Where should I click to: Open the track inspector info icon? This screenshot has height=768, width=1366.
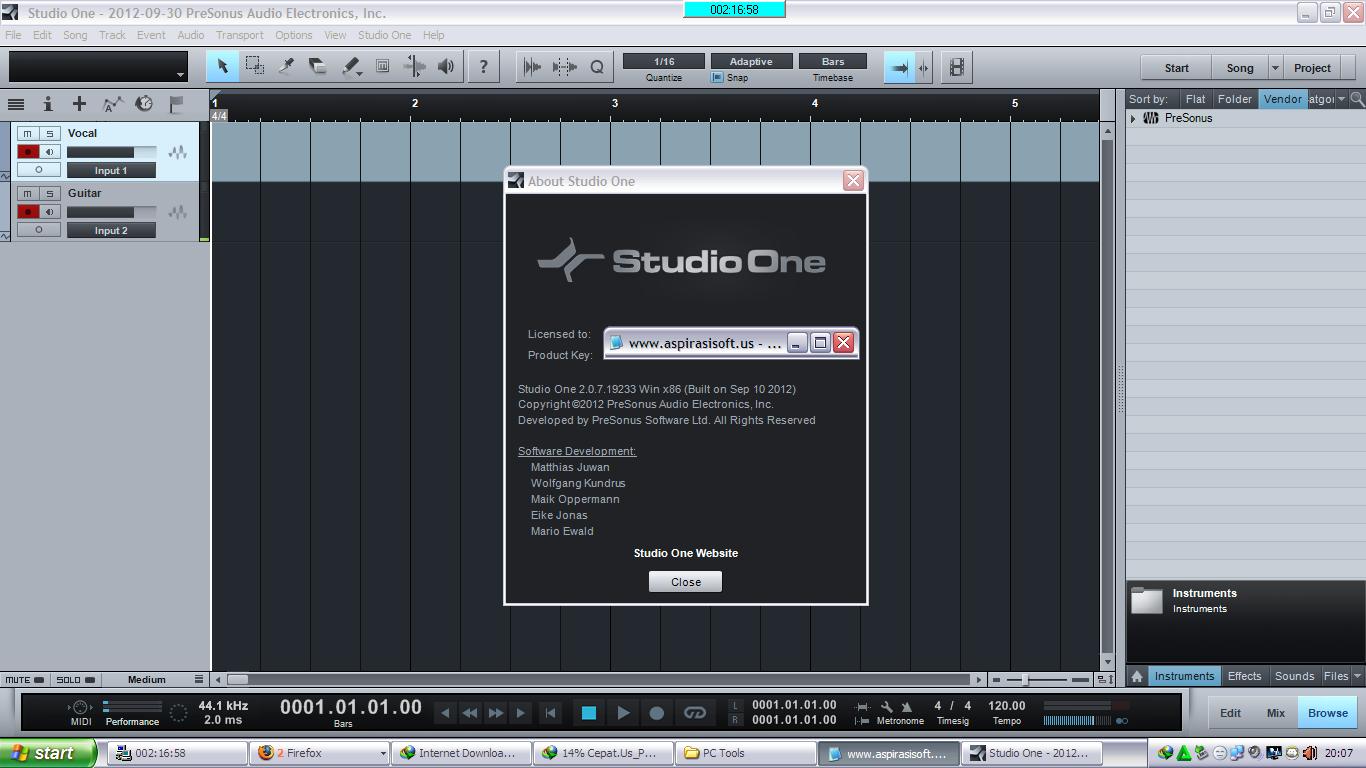47,103
